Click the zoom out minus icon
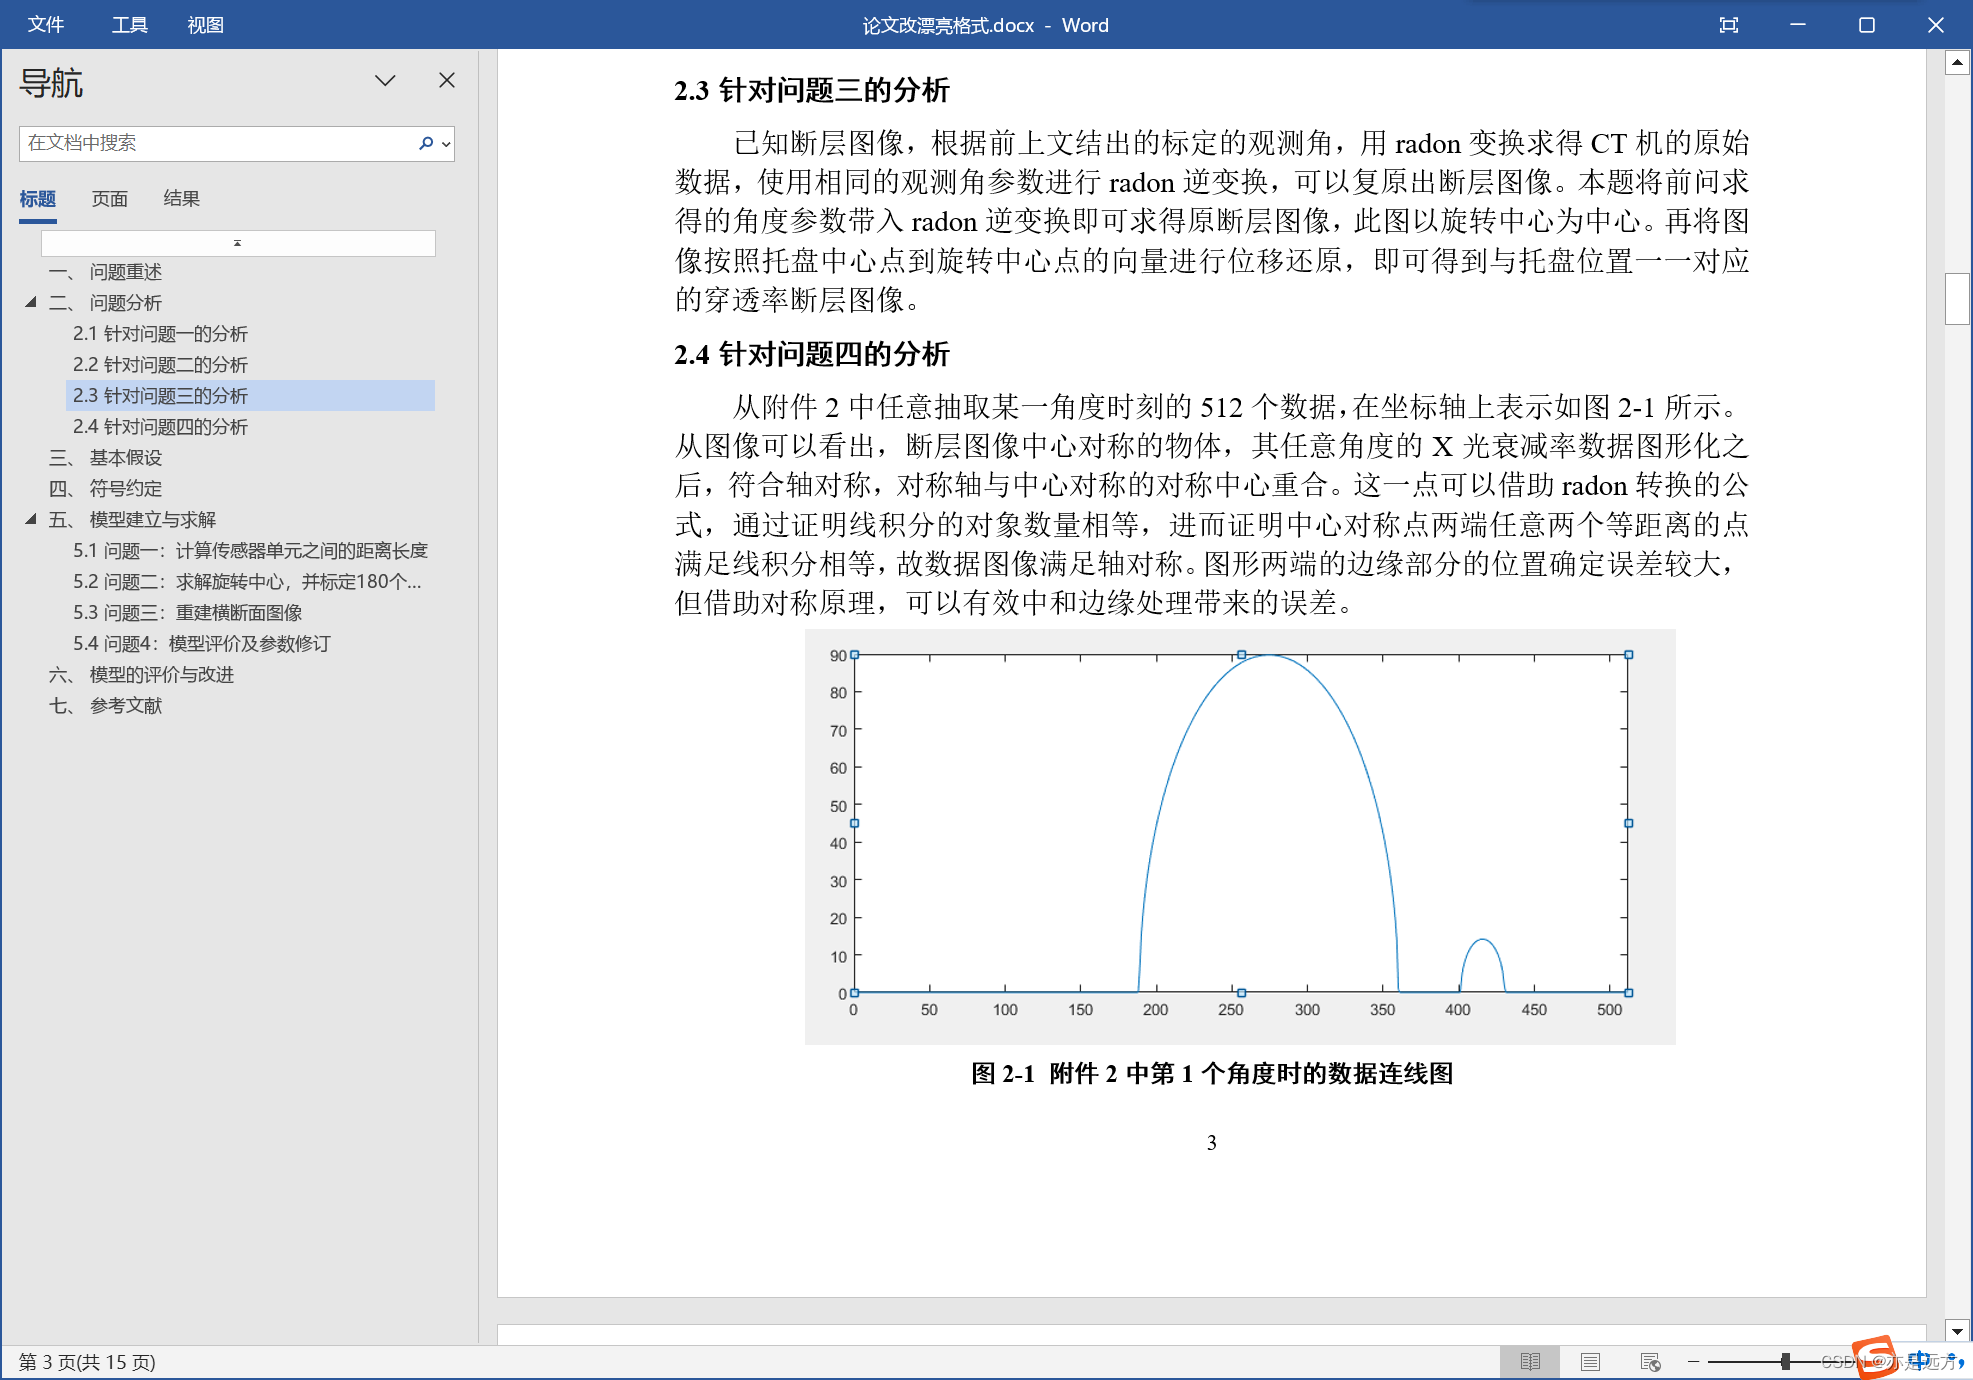 tap(1693, 1361)
